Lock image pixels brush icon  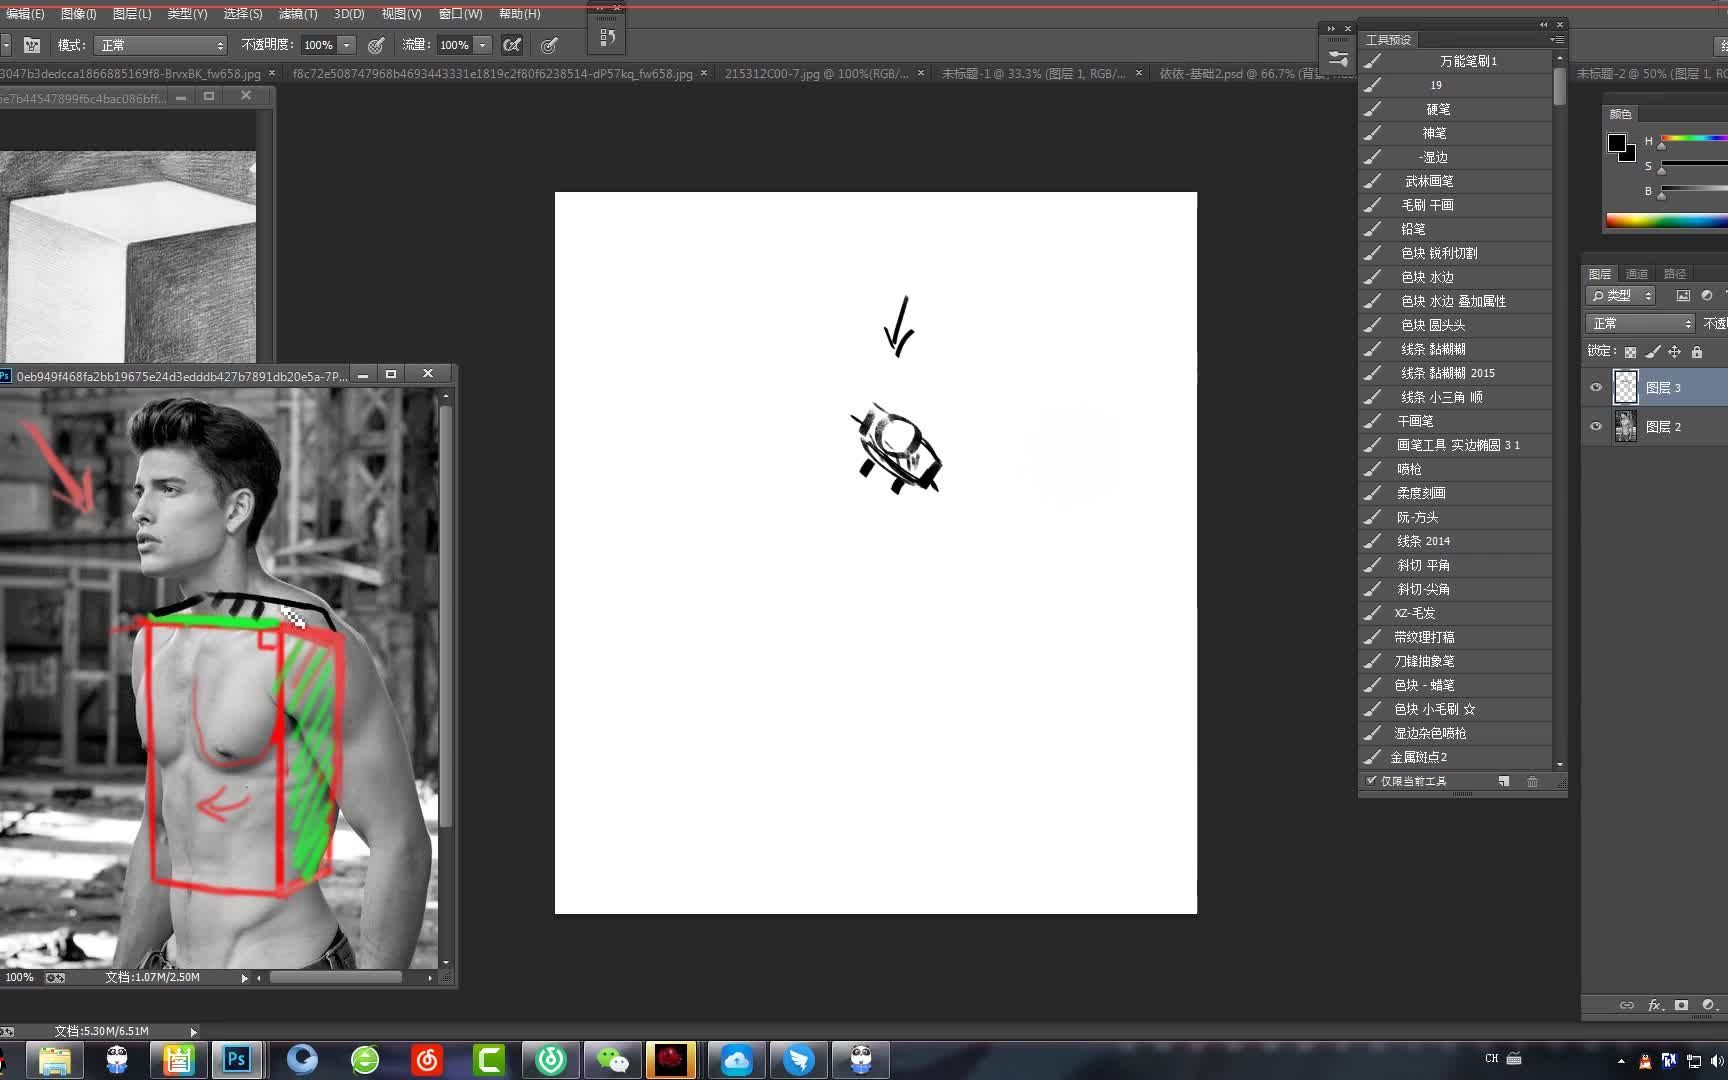(x=1652, y=352)
